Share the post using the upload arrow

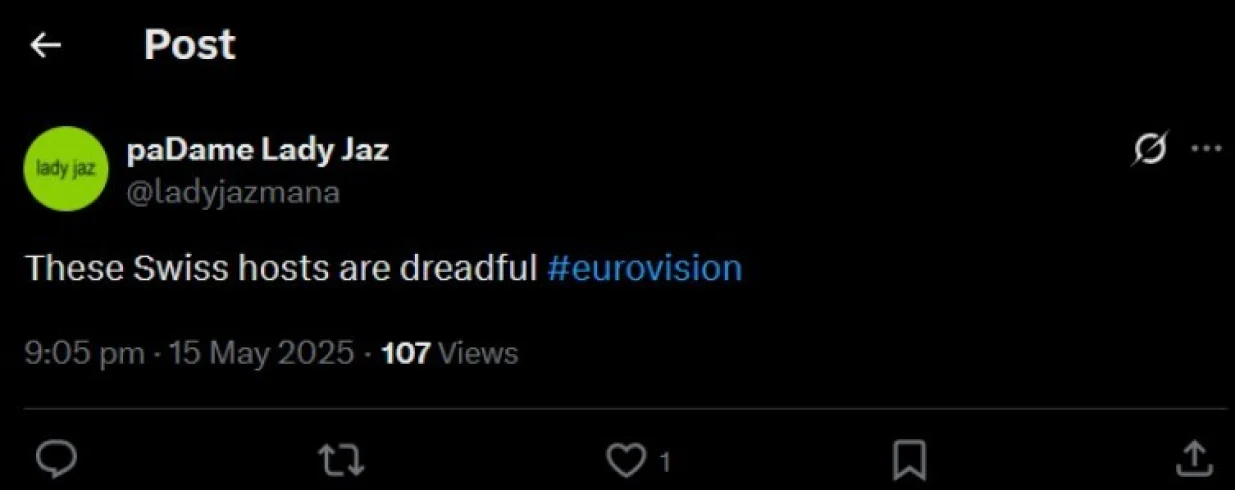click(x=1192, y=459)
